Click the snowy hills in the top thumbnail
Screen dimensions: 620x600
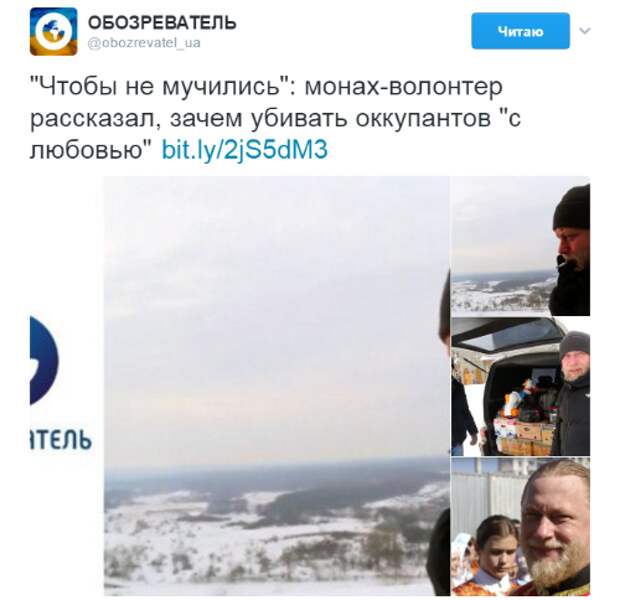click(502, 293)
